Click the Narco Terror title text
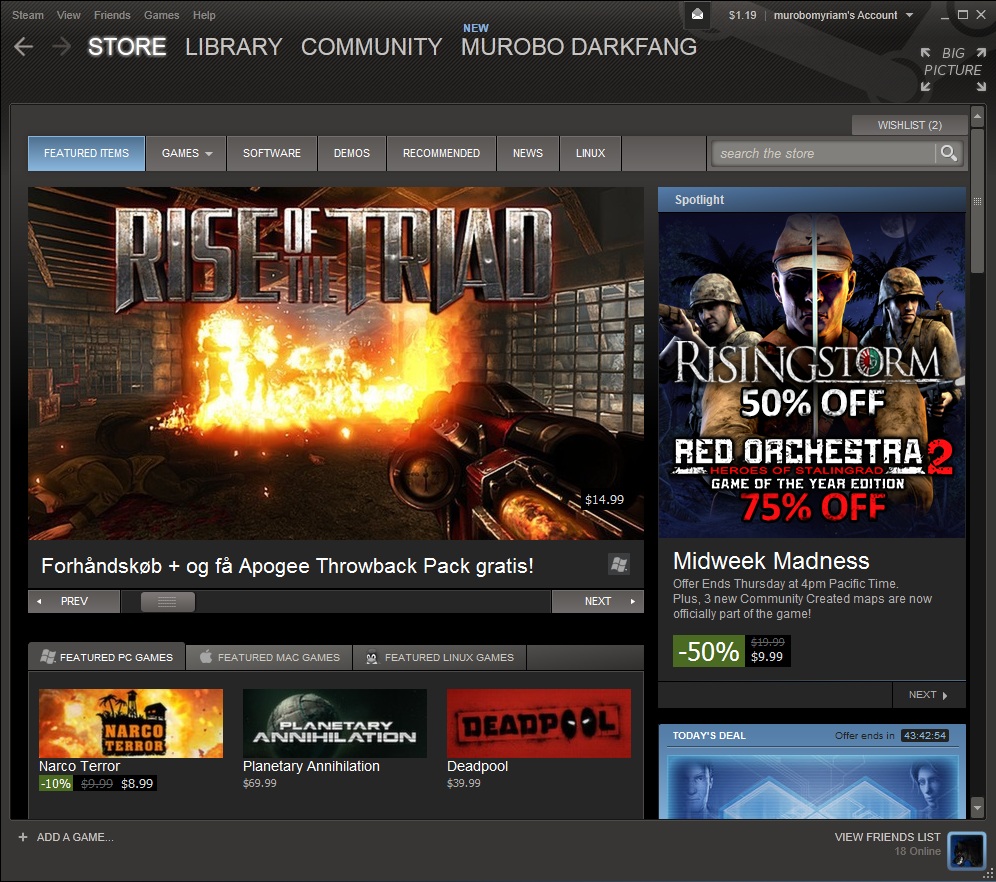996x882 pixels. pos(79,766)
